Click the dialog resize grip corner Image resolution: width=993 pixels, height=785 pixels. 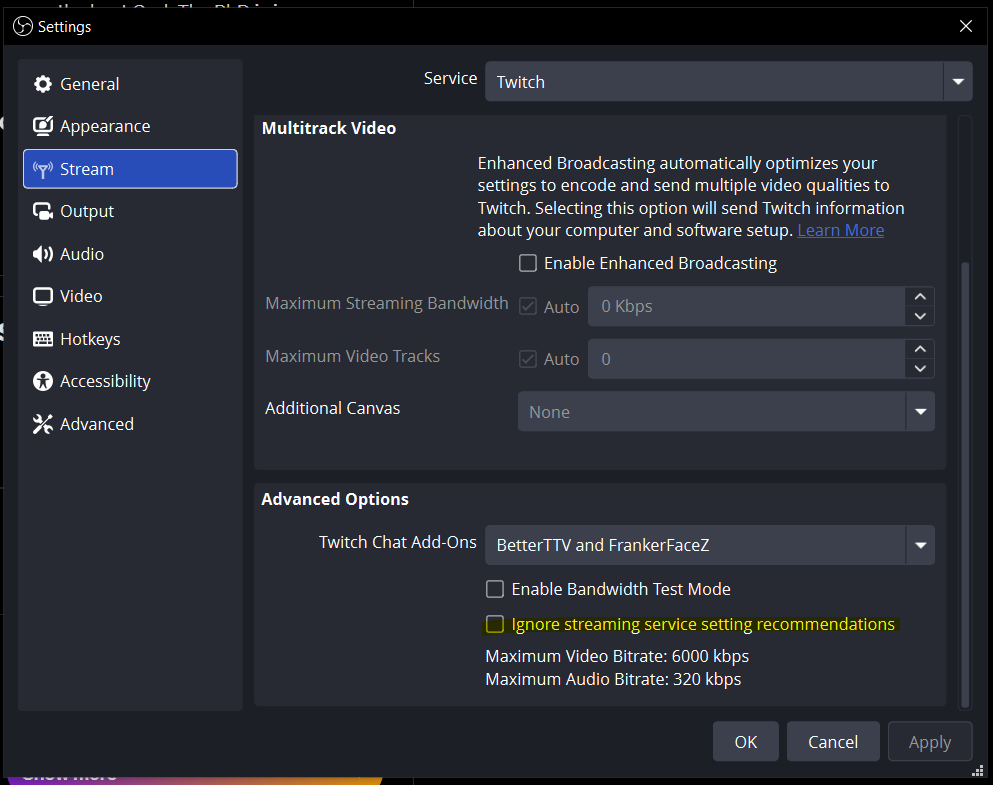point(978,770)
